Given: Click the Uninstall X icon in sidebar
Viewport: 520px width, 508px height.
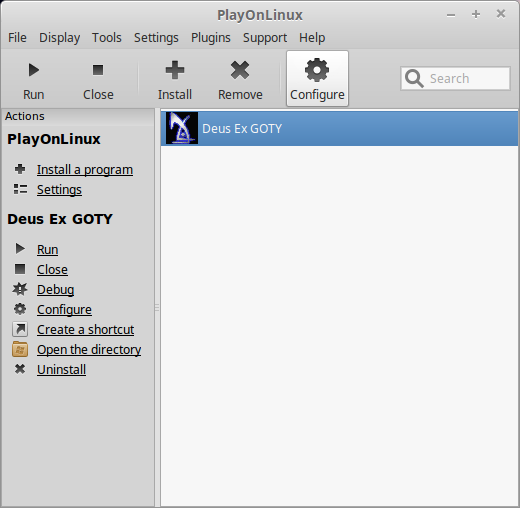Looking at the screenshot, I should (20, 369).
